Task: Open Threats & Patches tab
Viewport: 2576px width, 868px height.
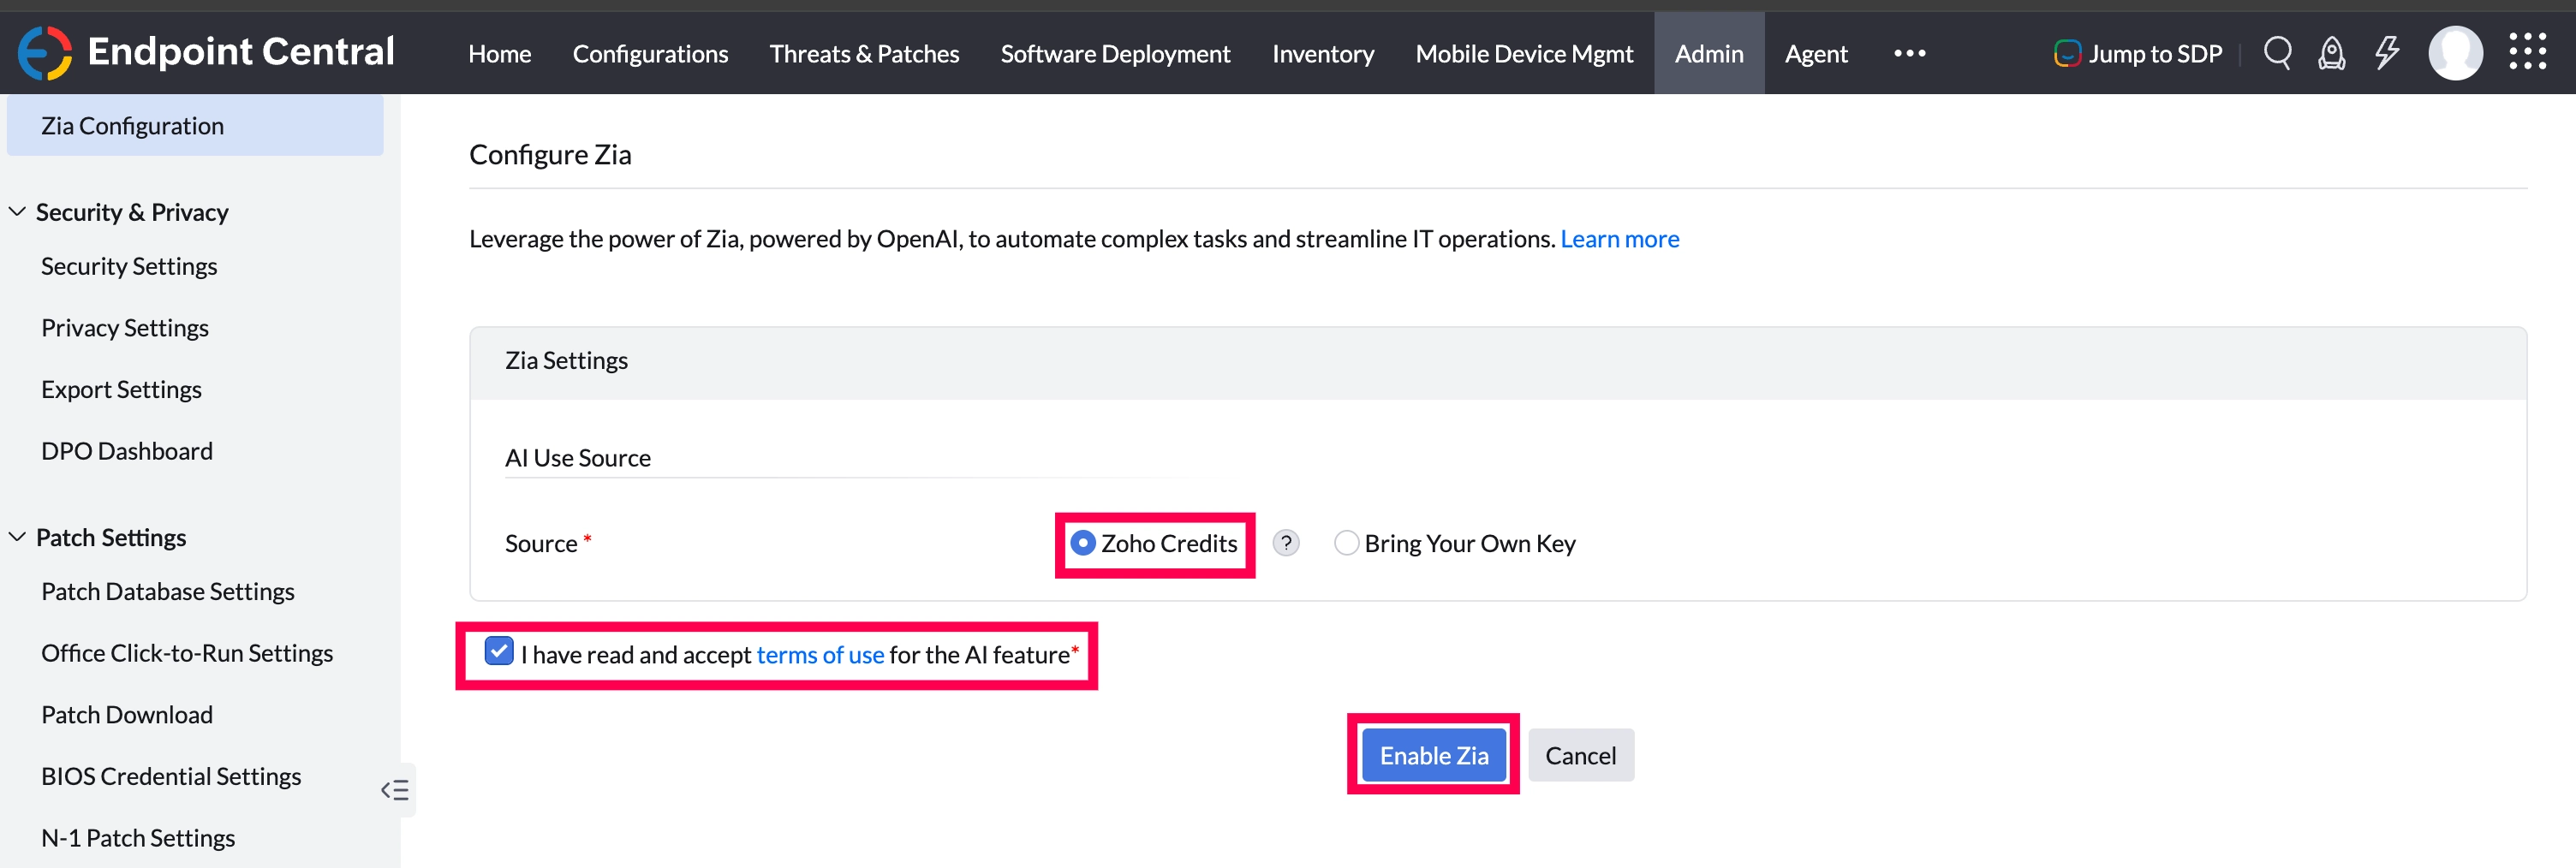Action: 864,53
